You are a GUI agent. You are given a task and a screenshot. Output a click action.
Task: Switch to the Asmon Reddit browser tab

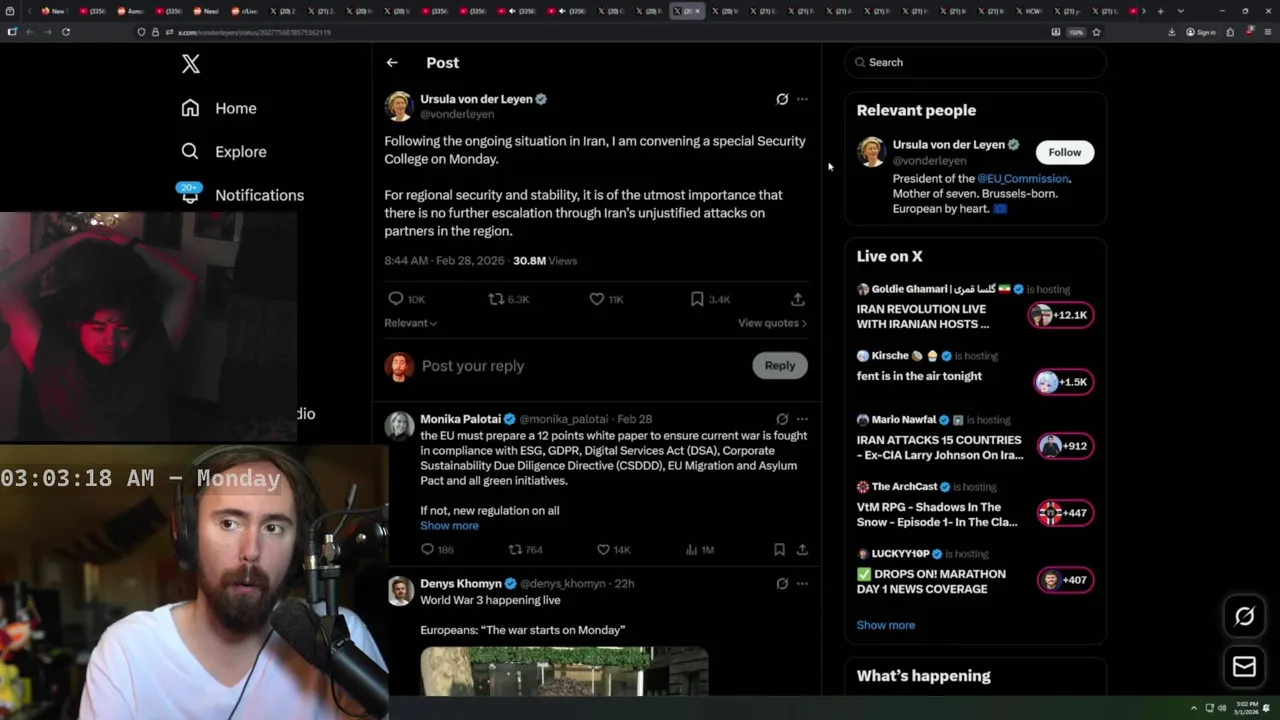tap(130, 11)
